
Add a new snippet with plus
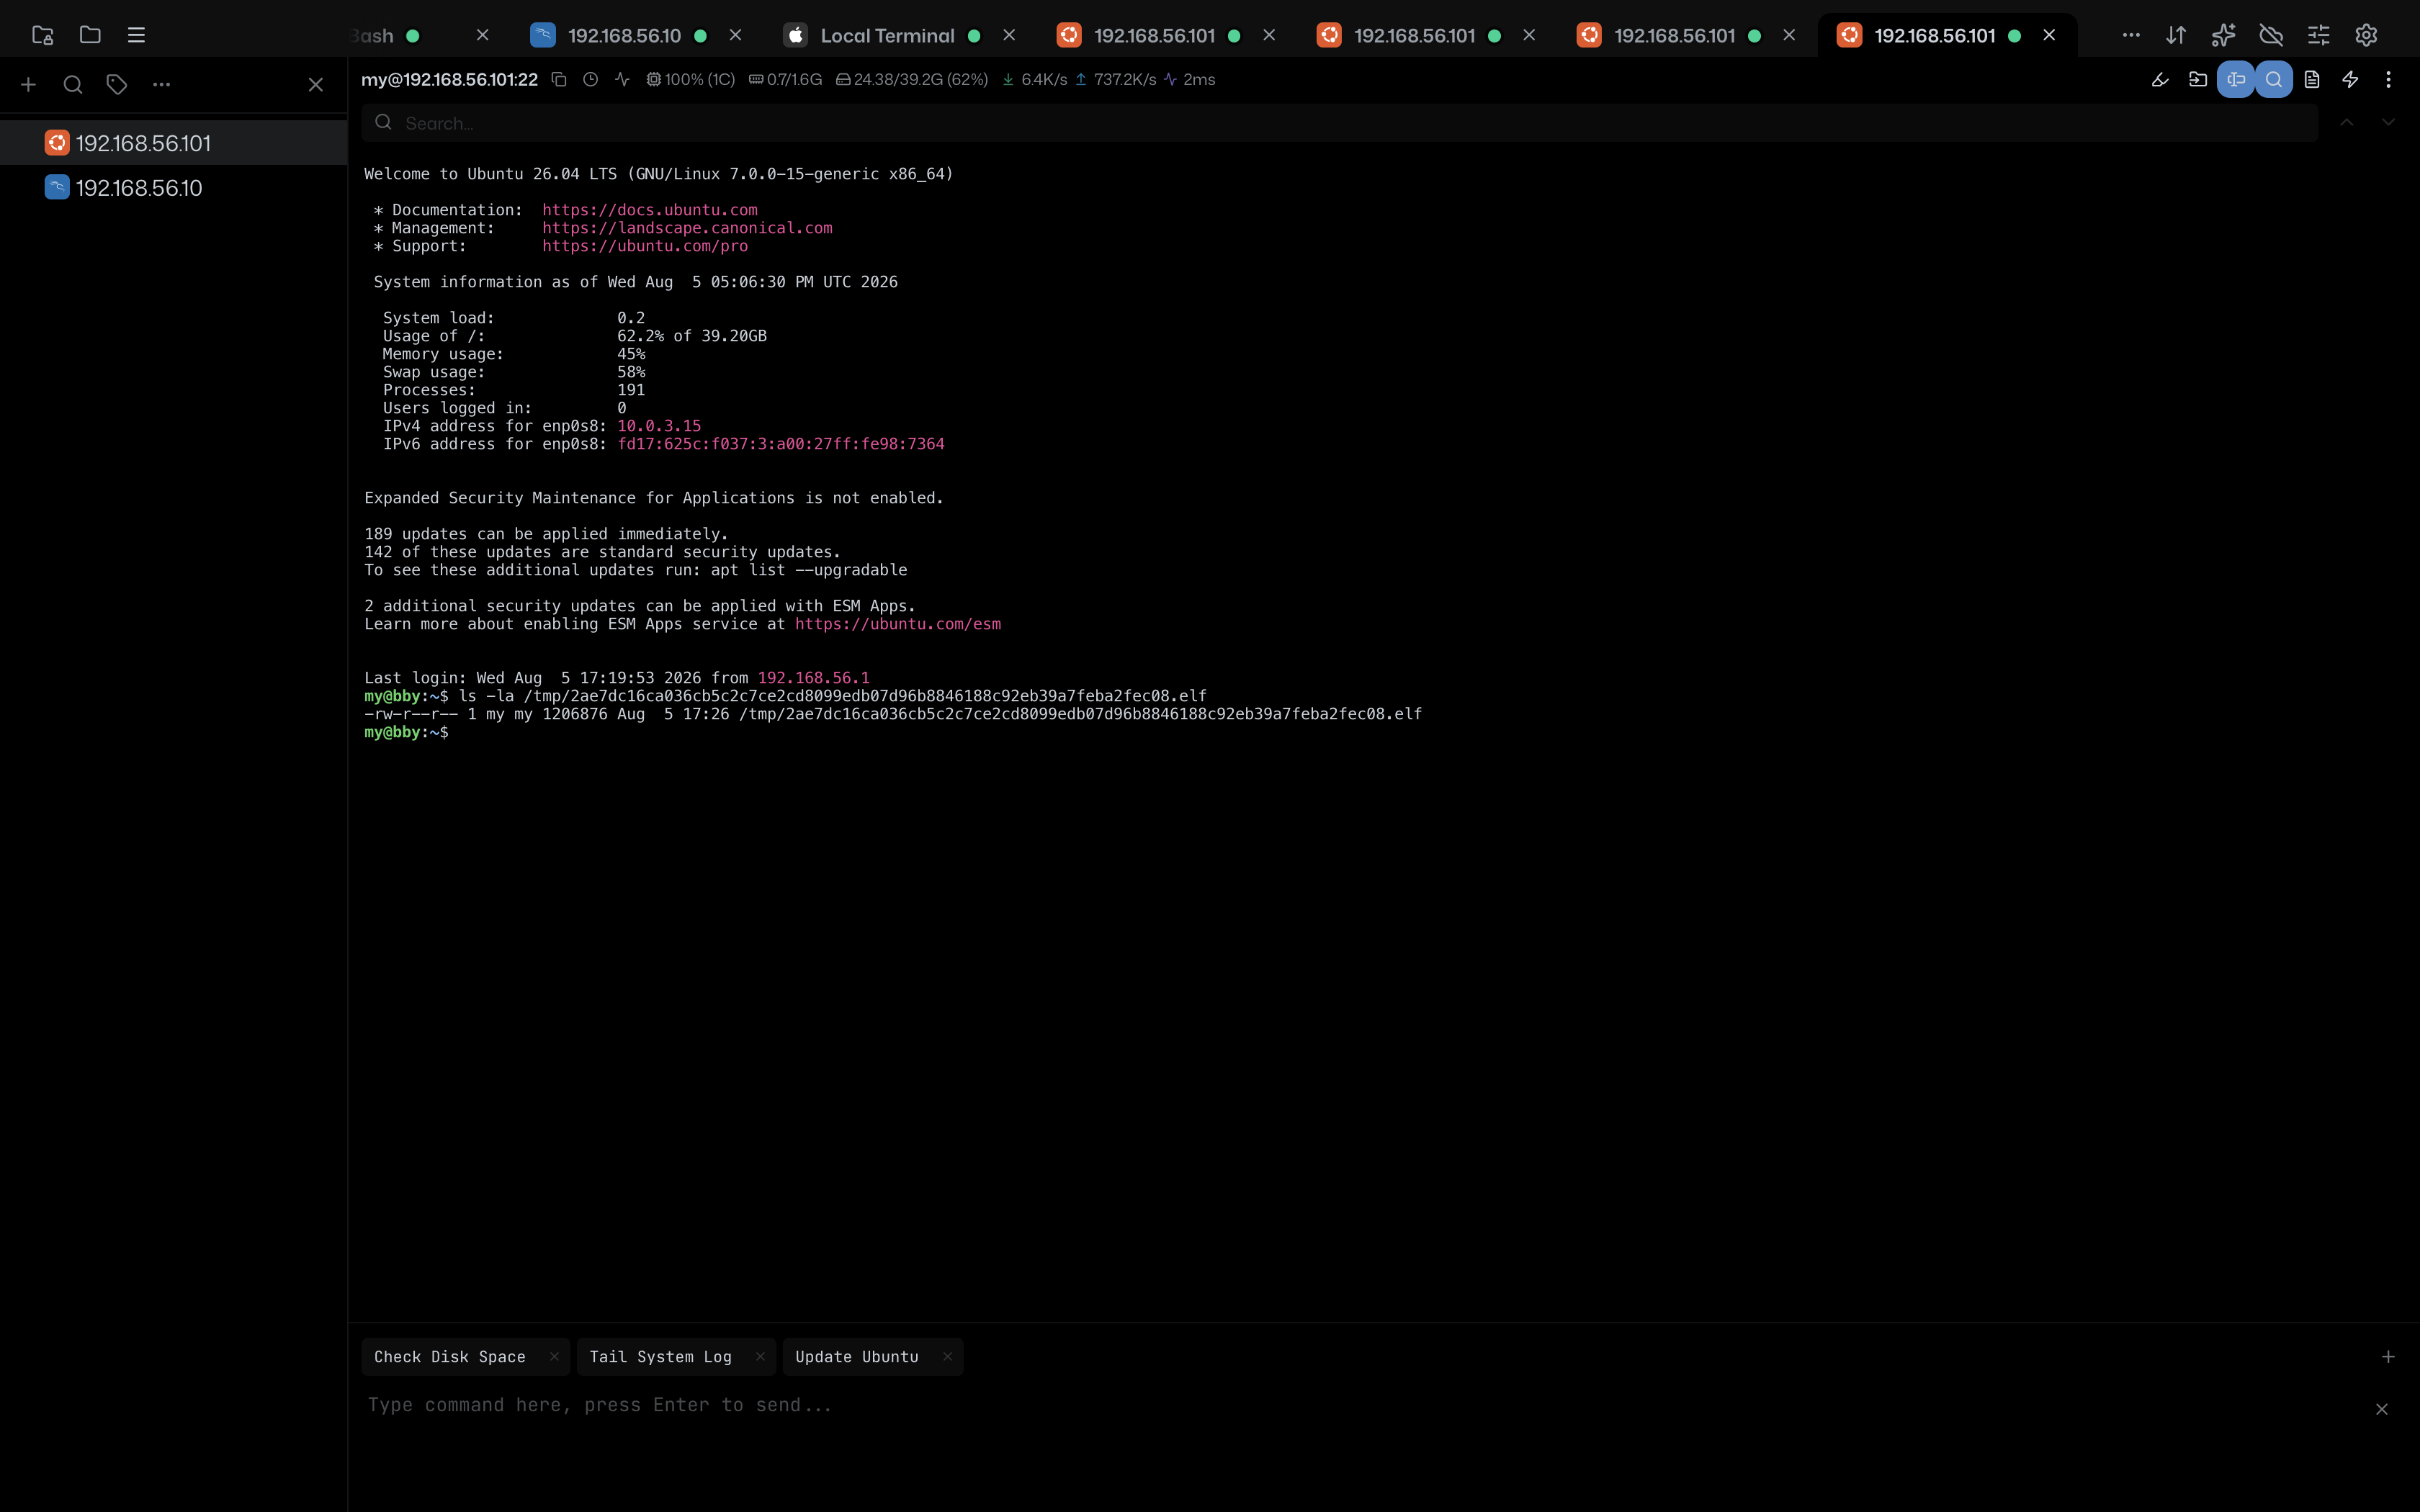2388,1357
